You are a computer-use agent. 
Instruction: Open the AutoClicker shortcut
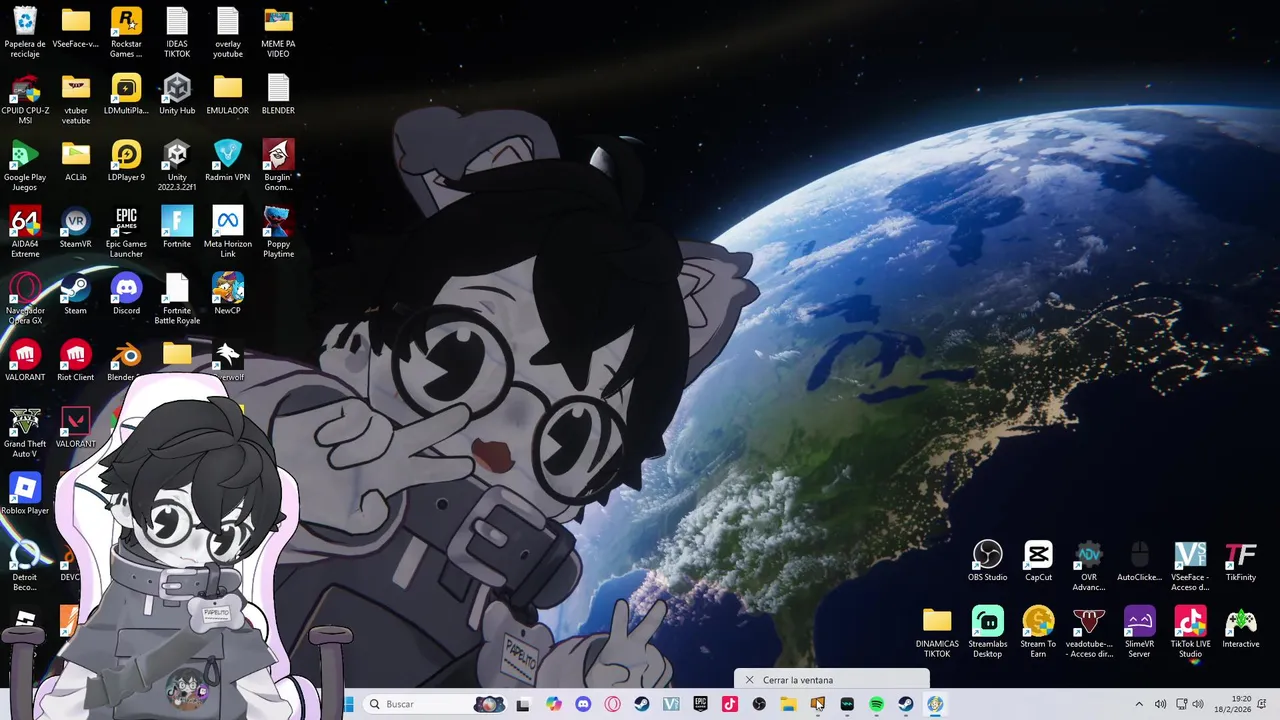tap(1139, 561)
